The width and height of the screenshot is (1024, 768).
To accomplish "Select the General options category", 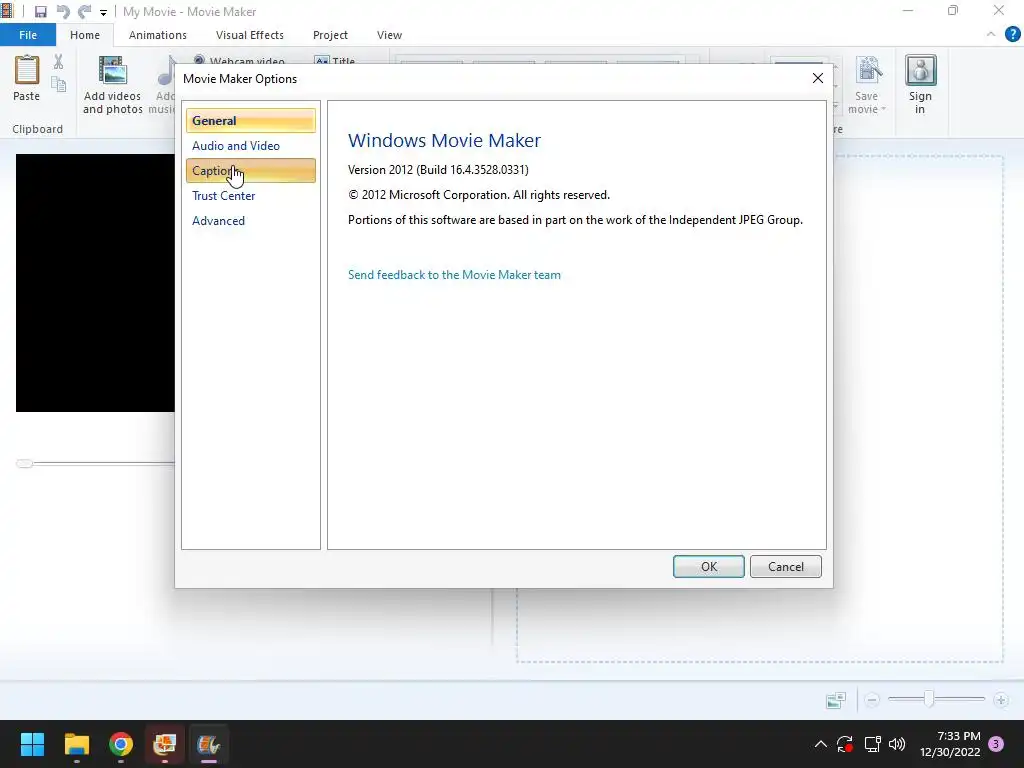I will (x=251, y=121).
